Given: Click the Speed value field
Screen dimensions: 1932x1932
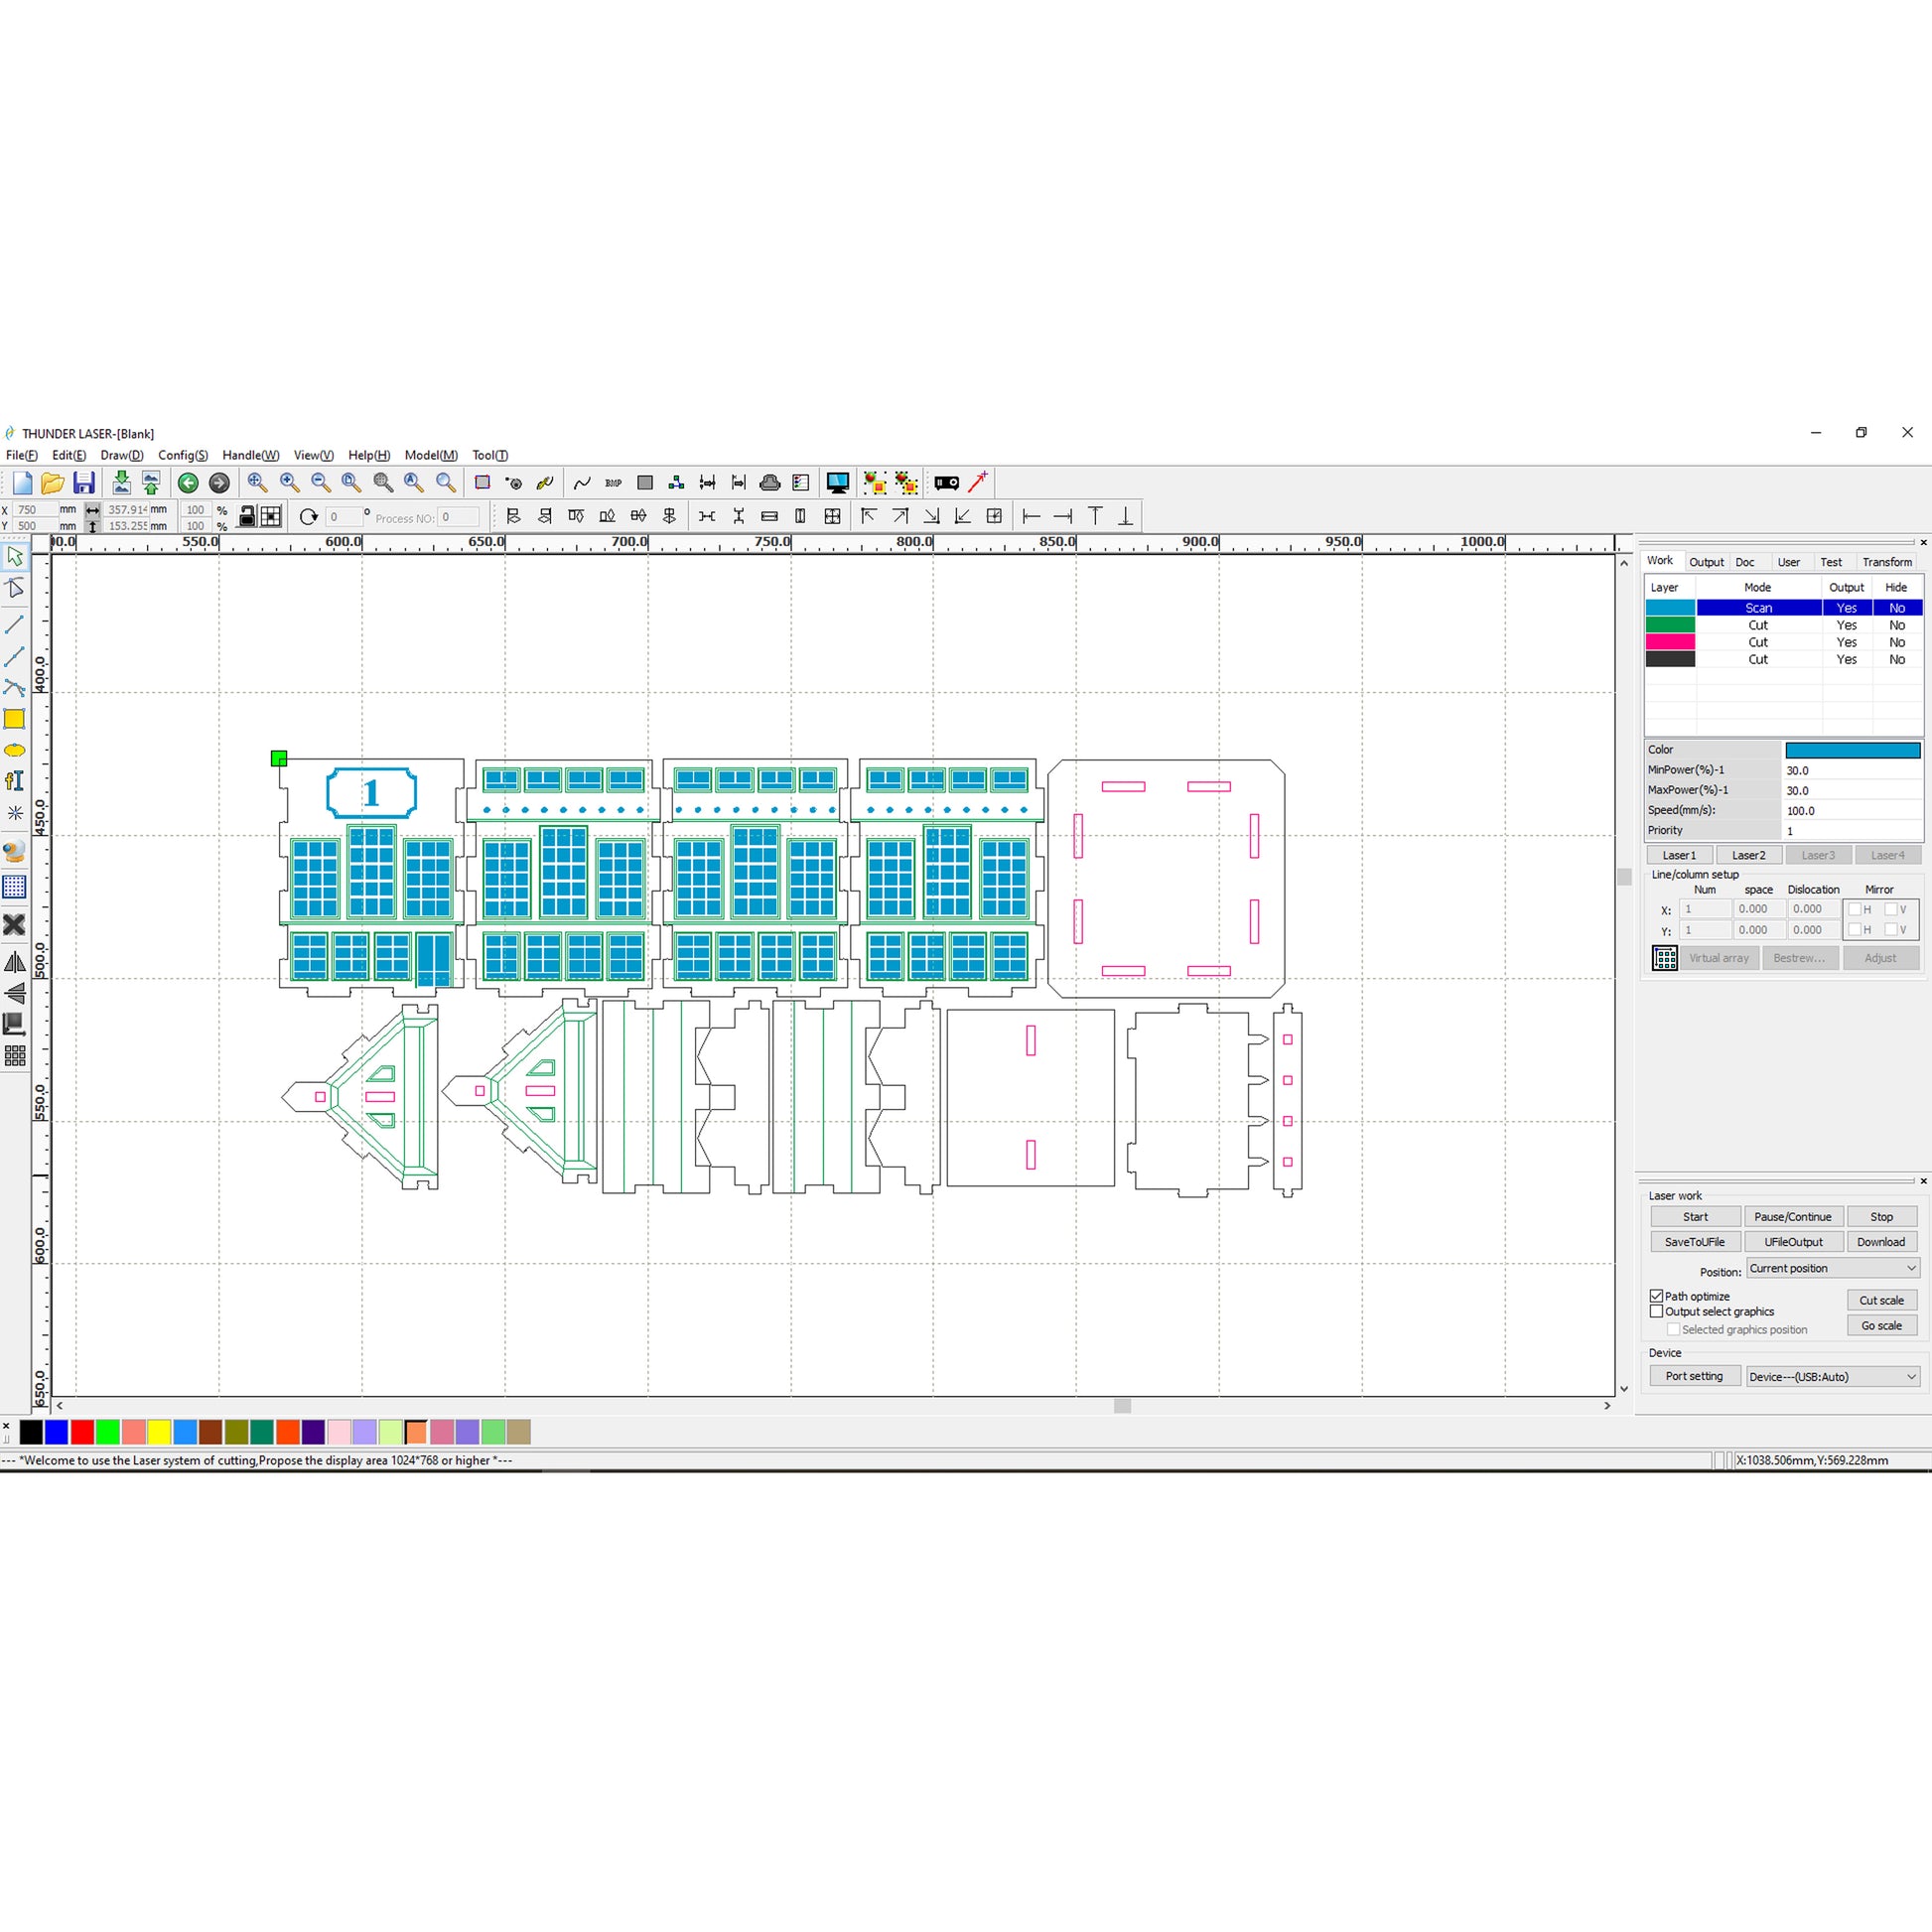Looking at the screenshot, I should pyautogui.click(x=1850, y=811).
